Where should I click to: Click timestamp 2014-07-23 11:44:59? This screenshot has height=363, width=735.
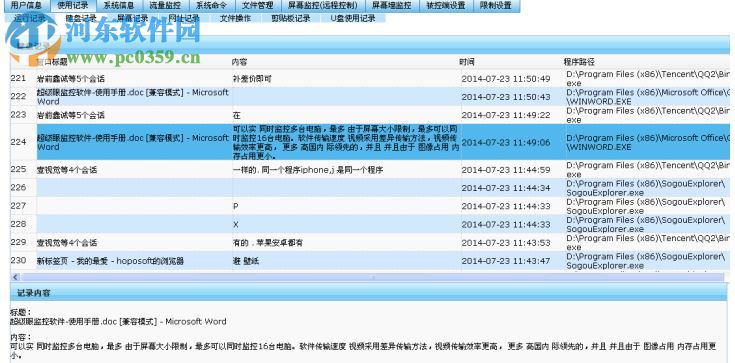pos(506,170)
